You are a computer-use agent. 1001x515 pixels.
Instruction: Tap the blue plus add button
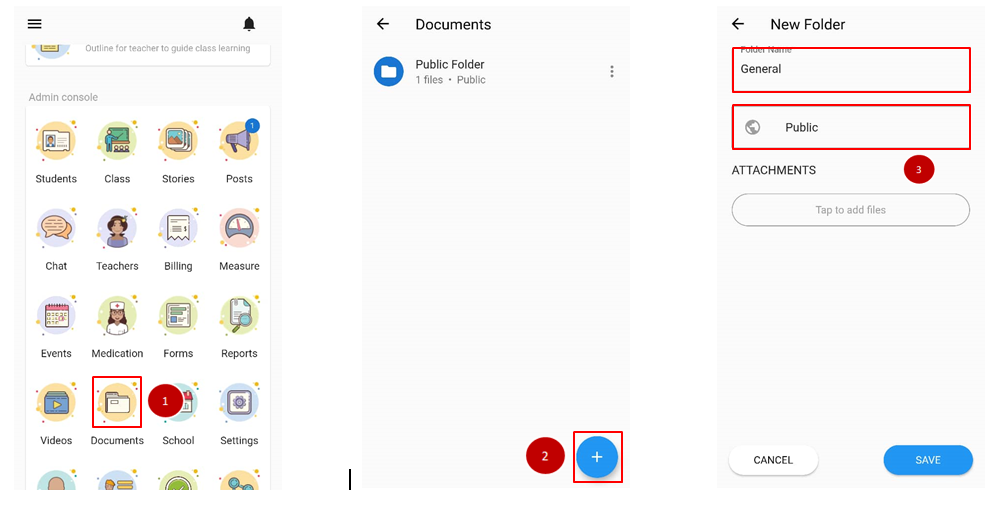pos(597,457)
